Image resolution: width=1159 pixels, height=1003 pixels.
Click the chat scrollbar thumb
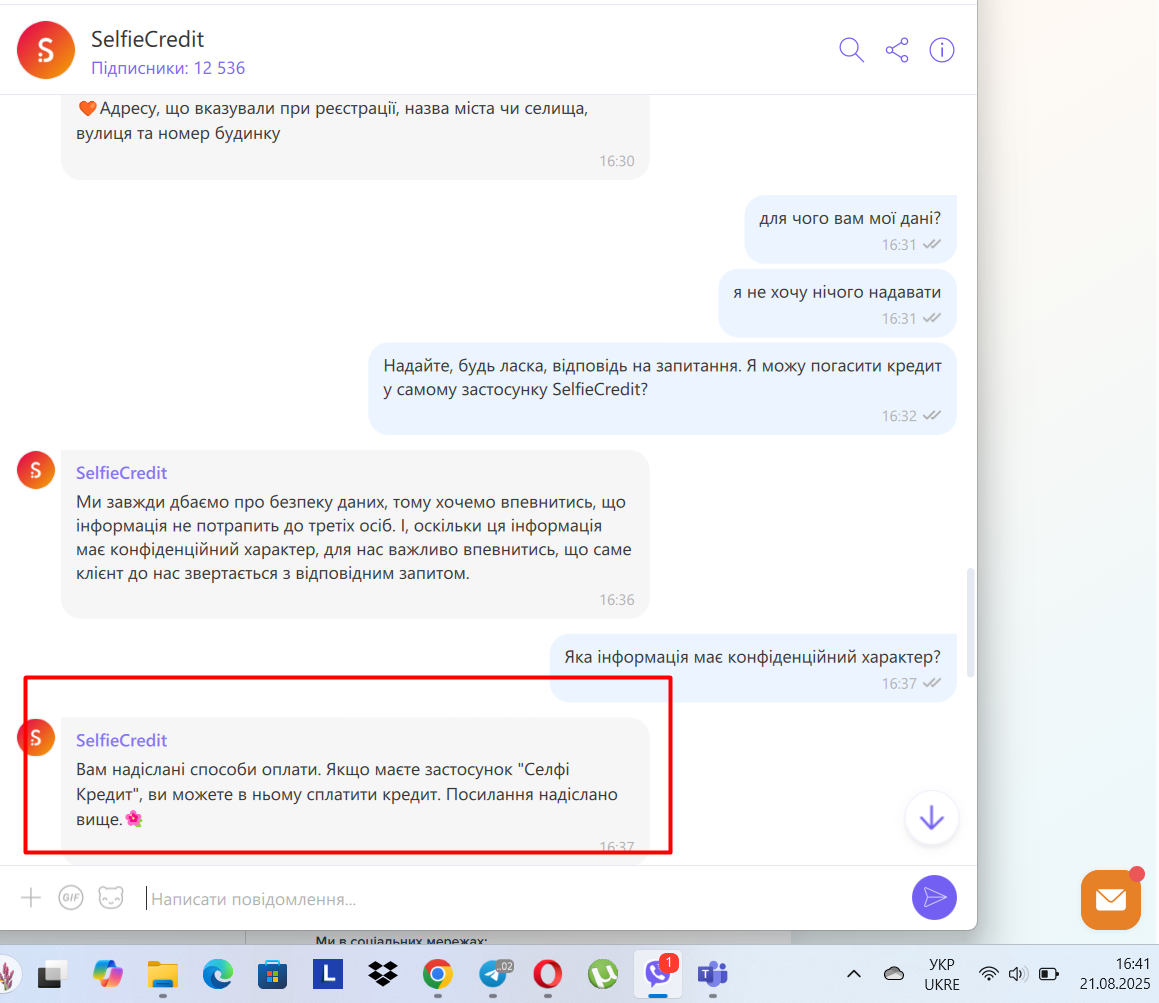coord(970,622)
